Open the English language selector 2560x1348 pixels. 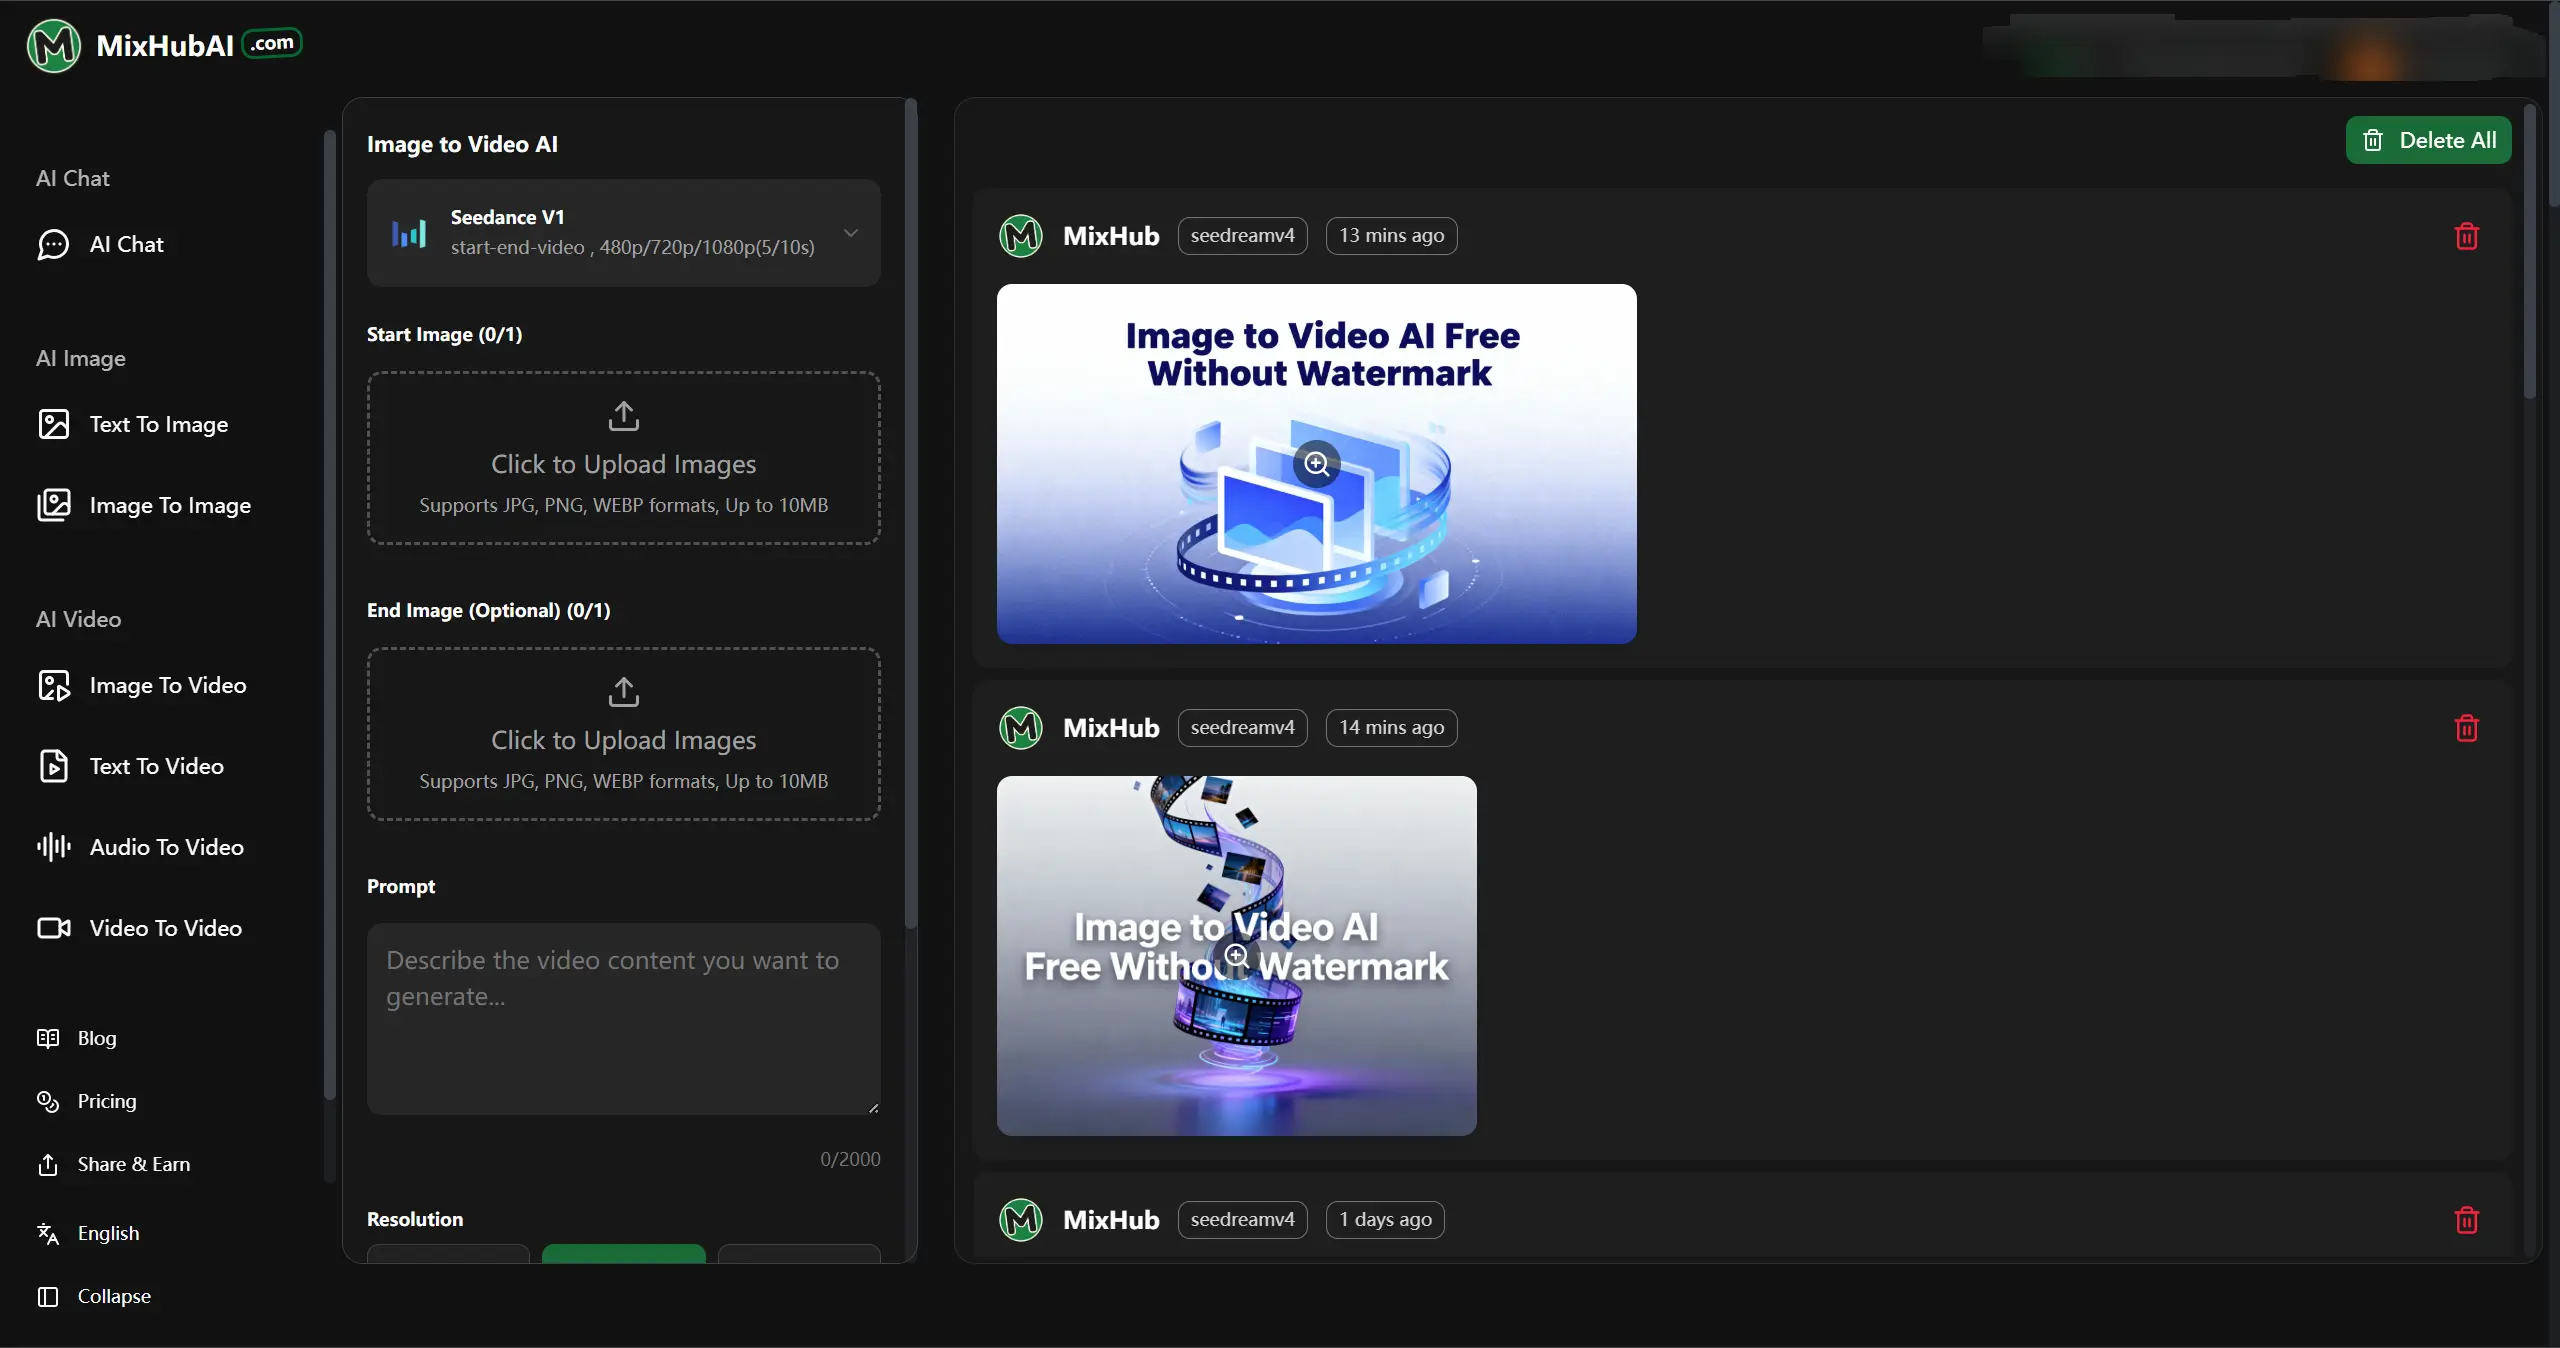108,1233
